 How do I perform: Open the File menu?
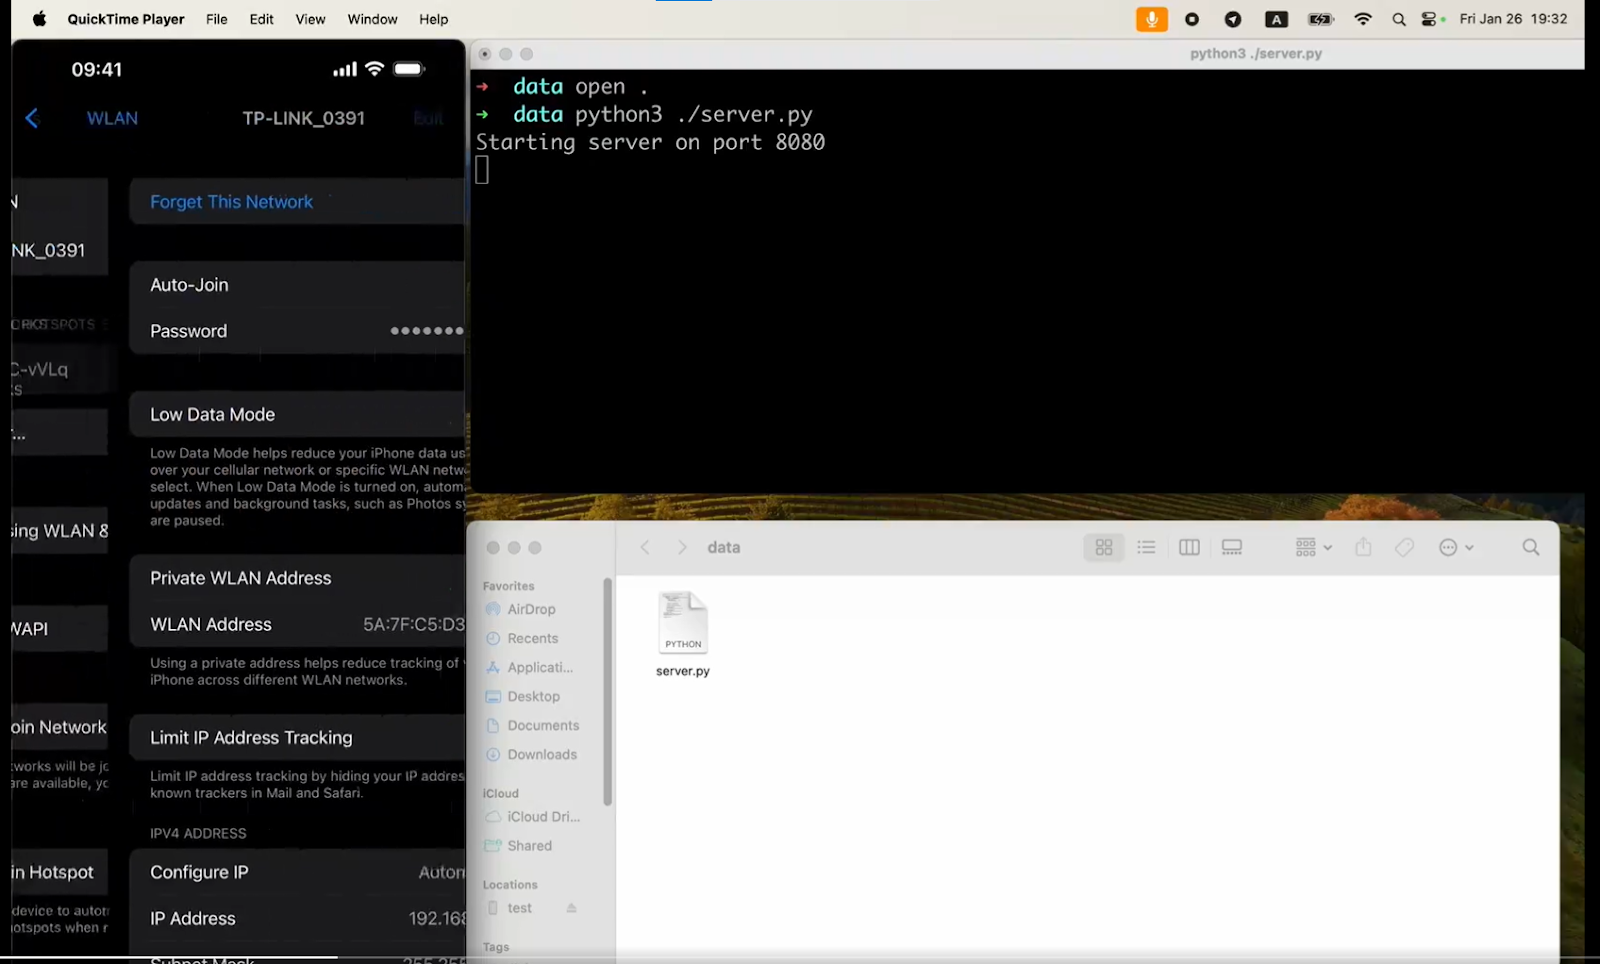click(x=217, y=19)
